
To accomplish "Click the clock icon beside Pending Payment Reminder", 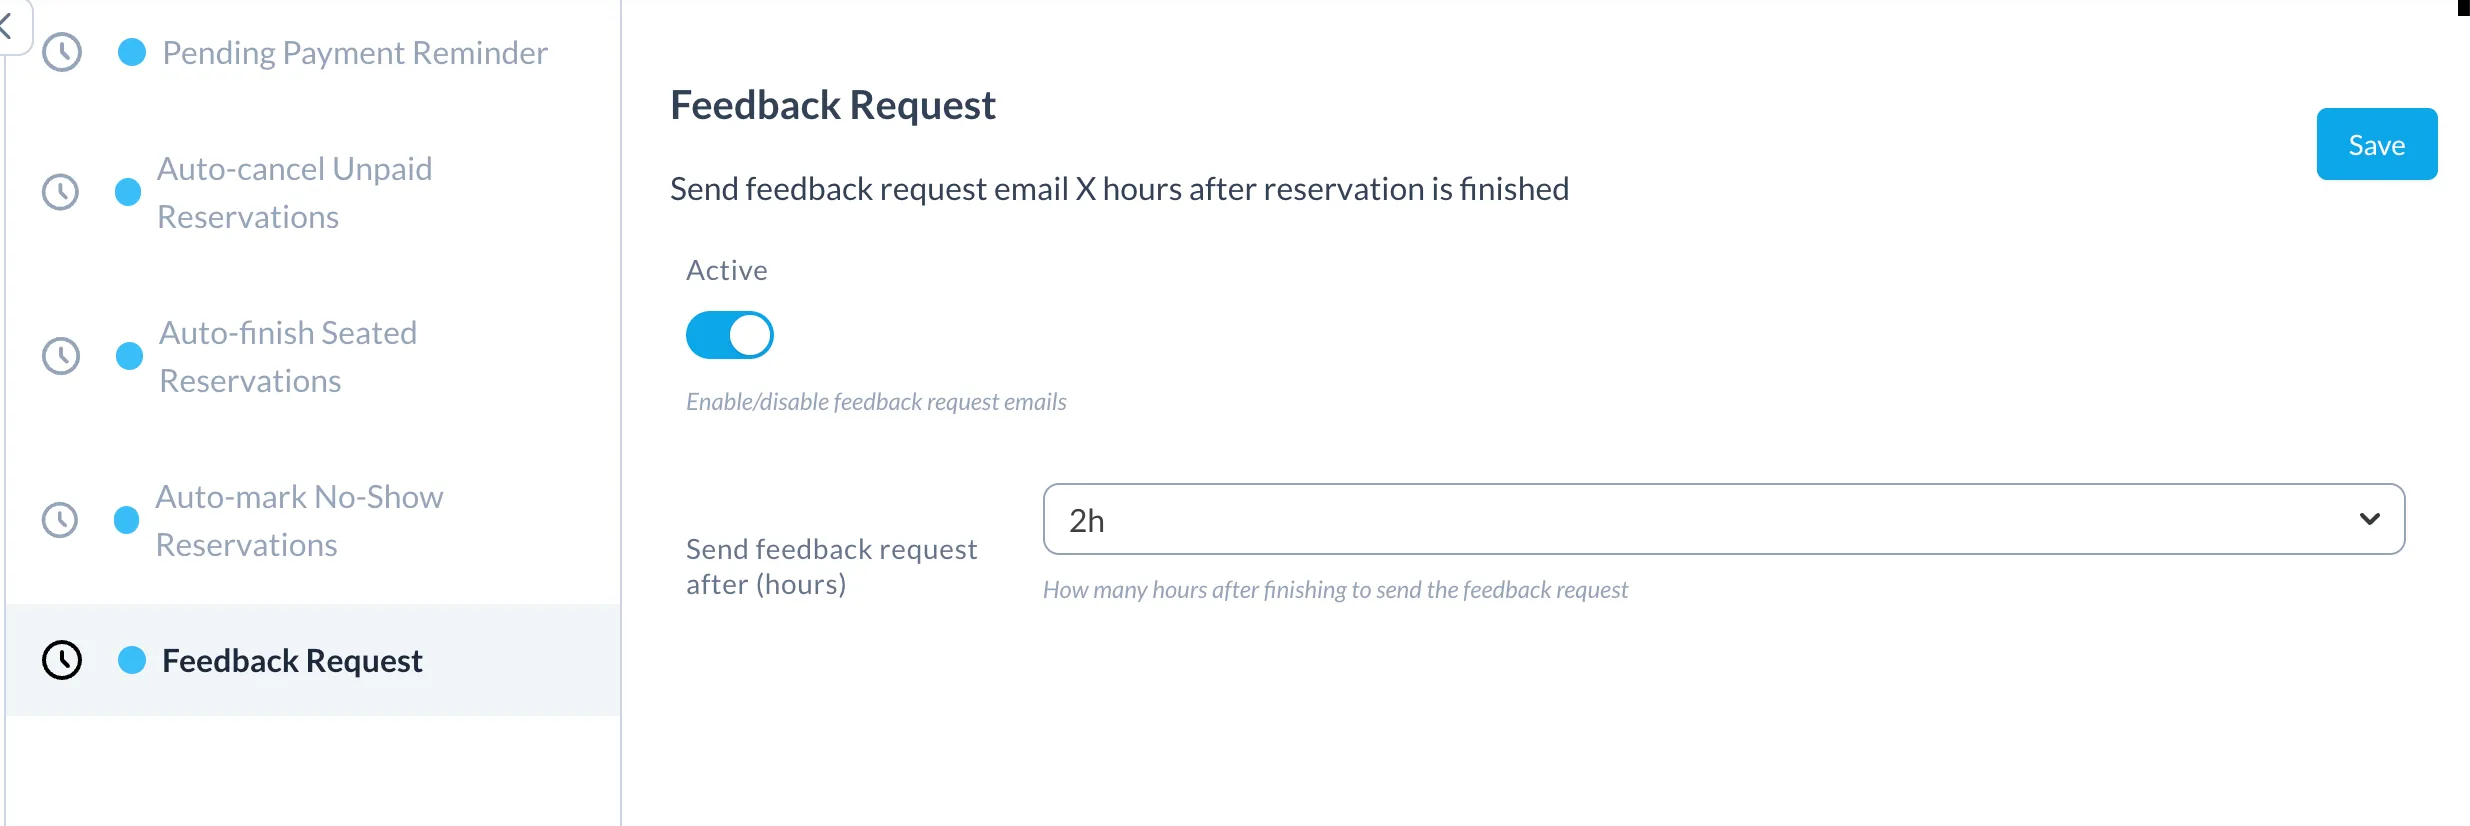I will tap(62, 52).
